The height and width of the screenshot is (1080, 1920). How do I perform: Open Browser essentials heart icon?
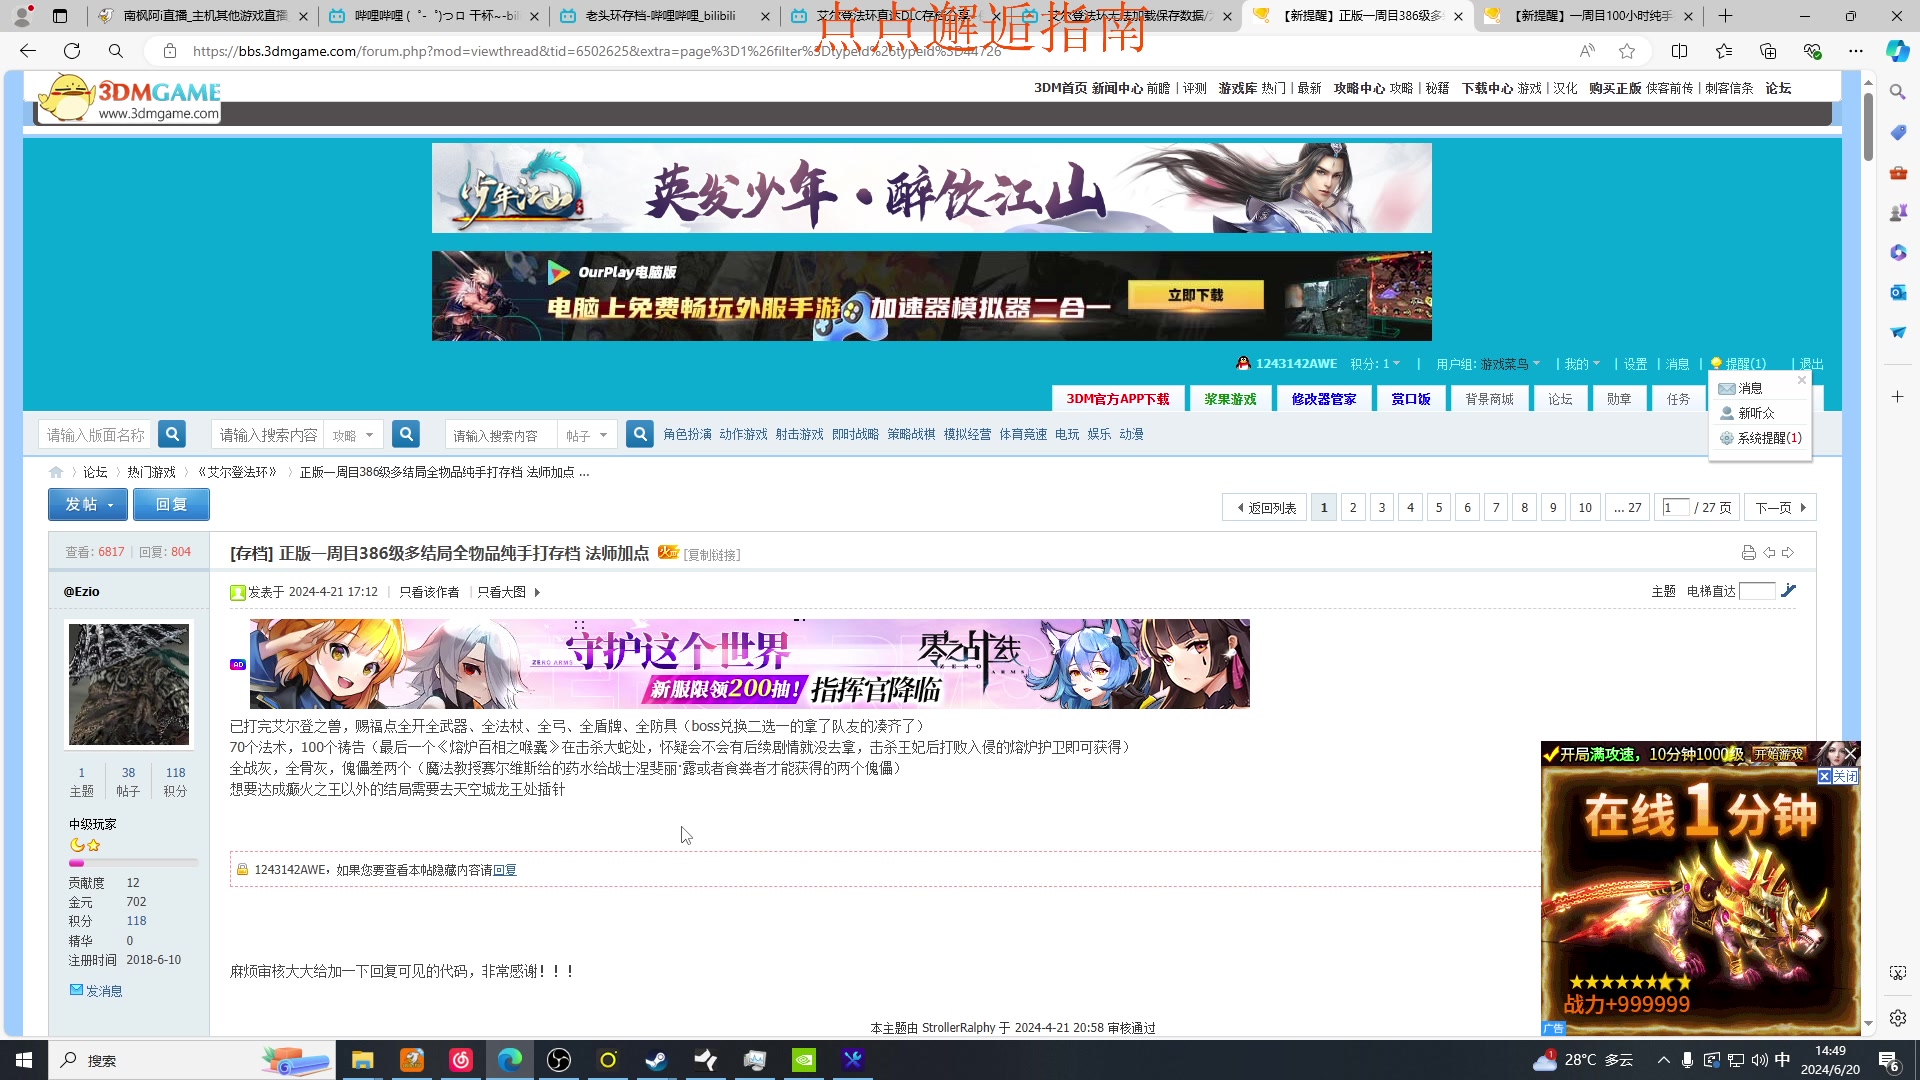pos(1812,51)
